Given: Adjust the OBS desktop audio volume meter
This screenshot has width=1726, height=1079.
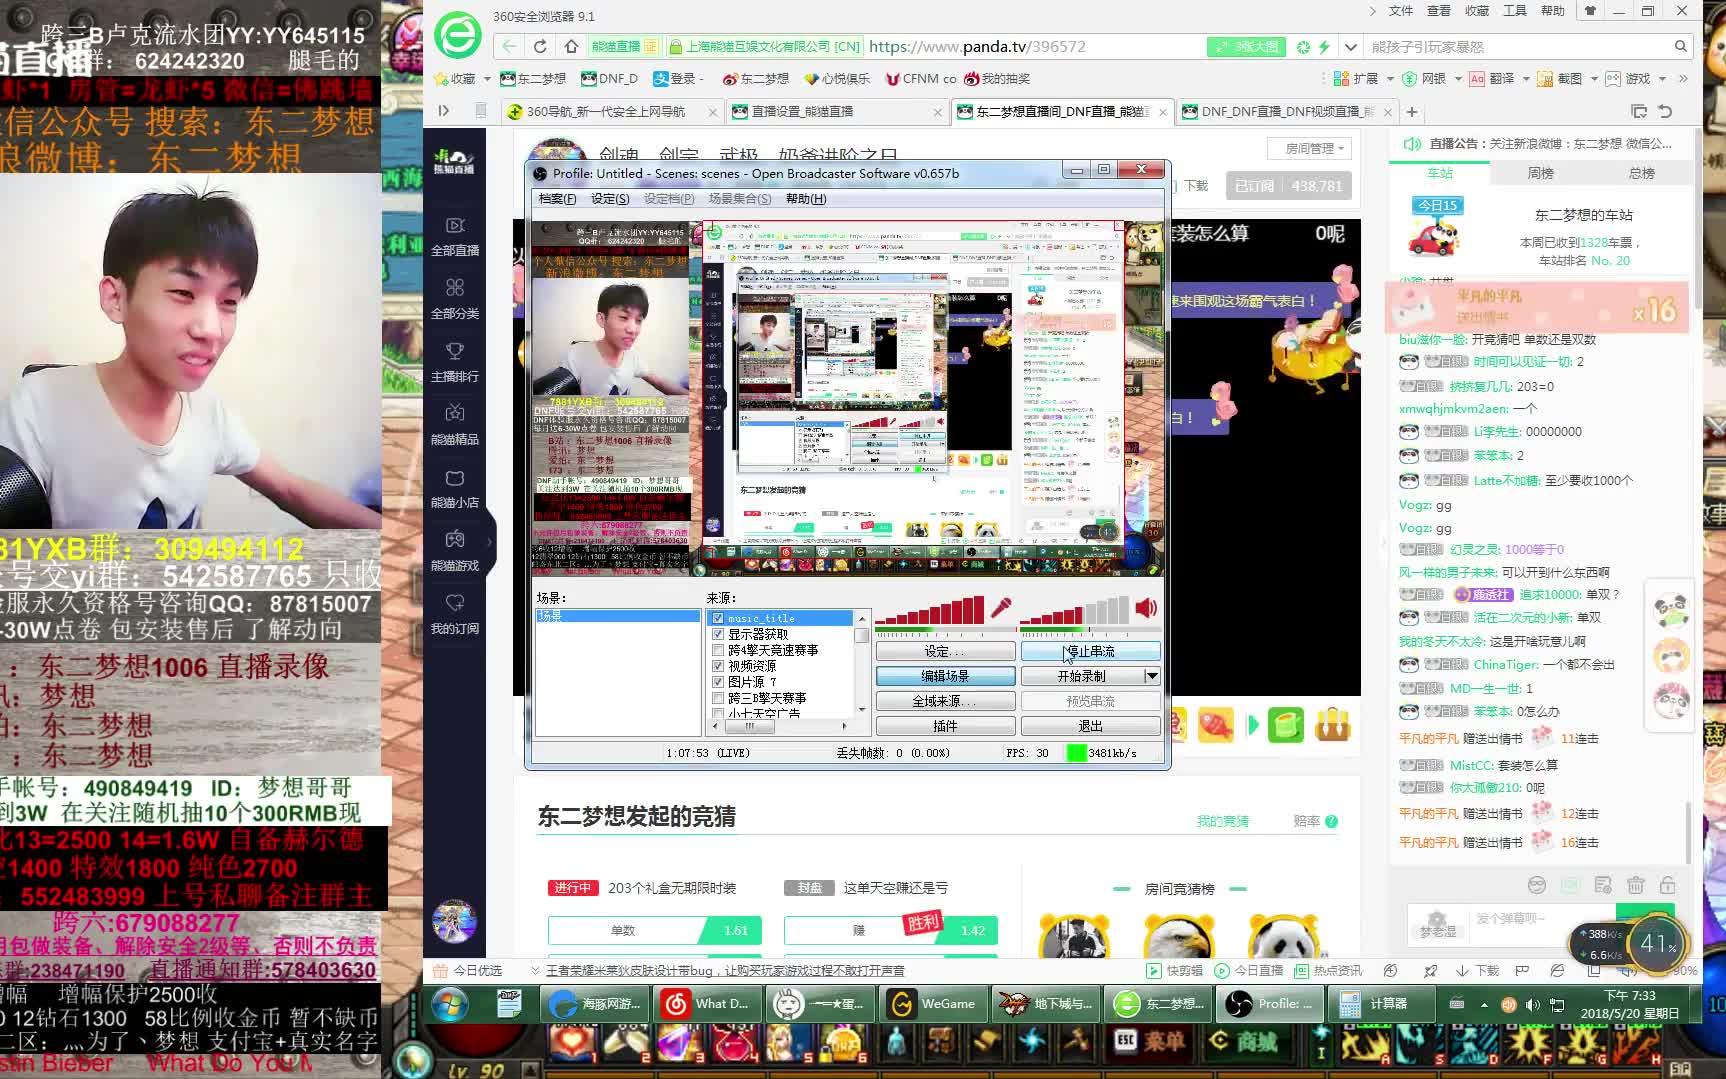Looking at the screenshot, I should pyautogui.click(x=1075, y=610).
